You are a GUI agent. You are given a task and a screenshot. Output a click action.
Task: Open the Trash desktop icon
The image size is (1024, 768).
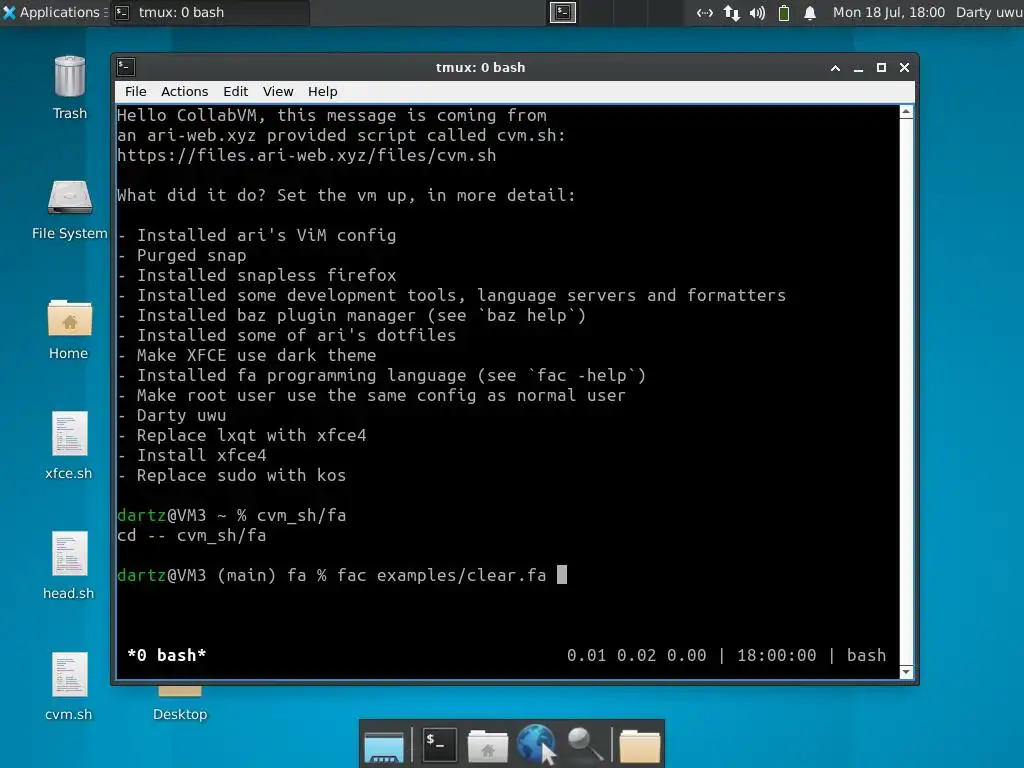tap(69, 77)
